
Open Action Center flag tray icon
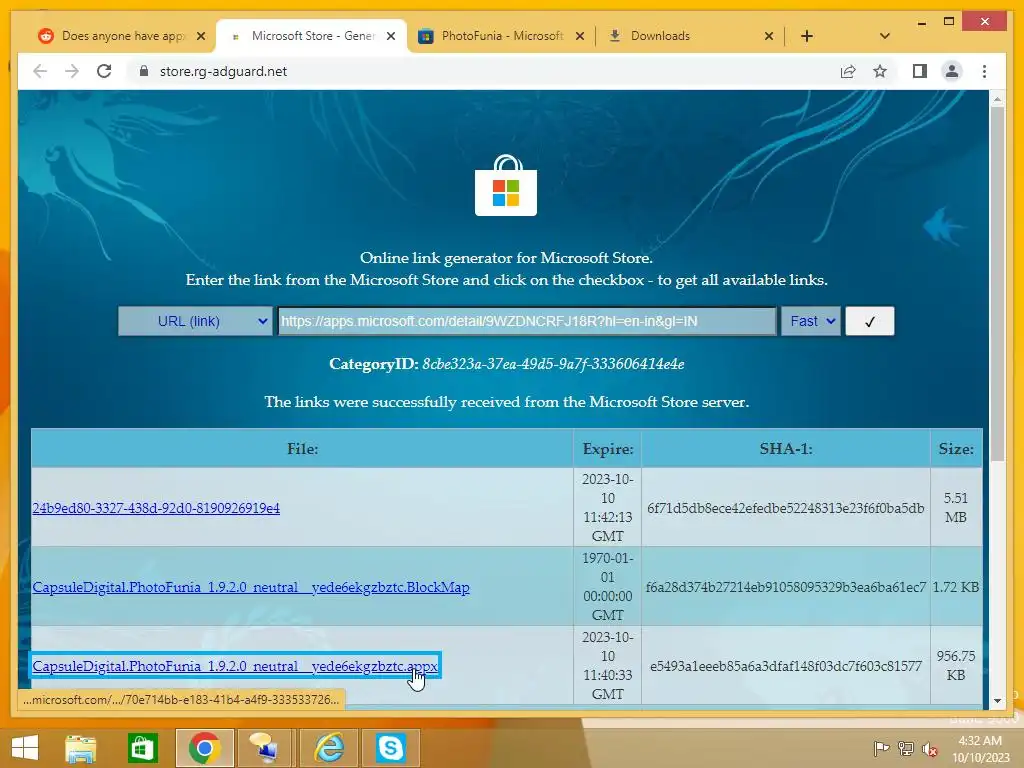pyautogui.click(x=881, y=748)
